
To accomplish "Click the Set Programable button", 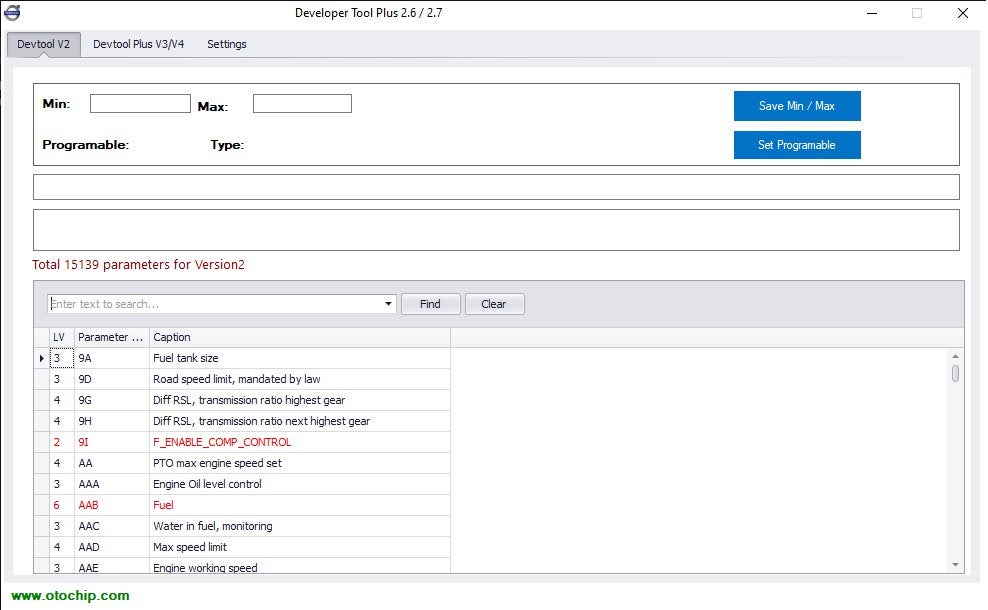I will pyautogui.click(x=797, y=145).
